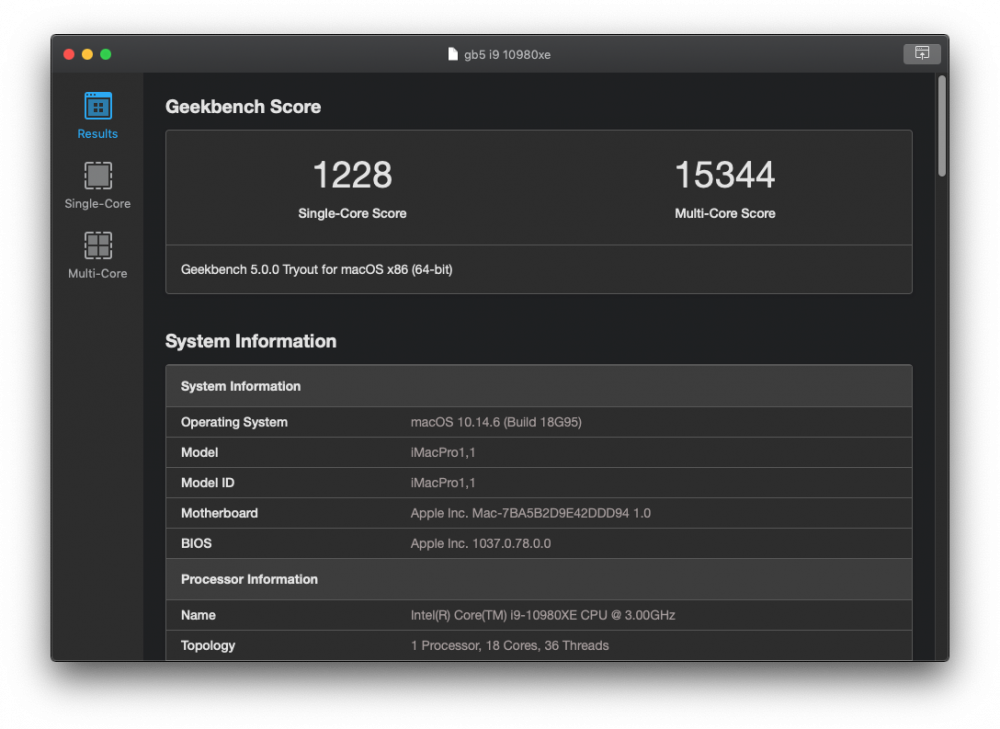
Task: Click the BIOS row label
Action: pos(196,543)
